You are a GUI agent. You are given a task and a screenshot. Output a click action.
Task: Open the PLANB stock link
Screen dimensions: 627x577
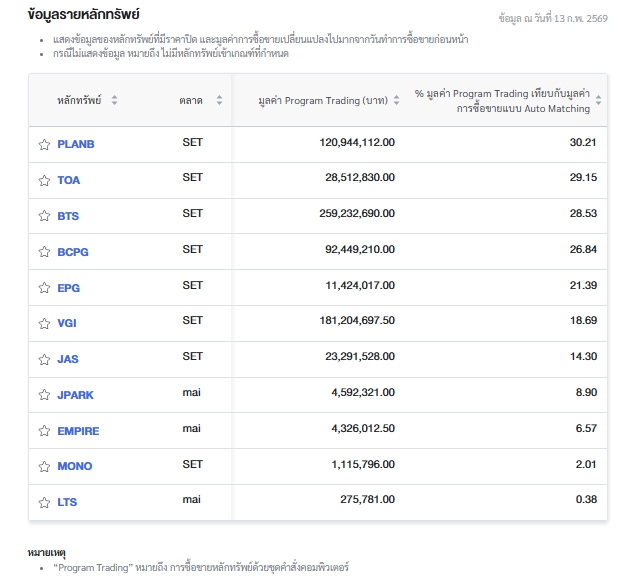point(76,144)
